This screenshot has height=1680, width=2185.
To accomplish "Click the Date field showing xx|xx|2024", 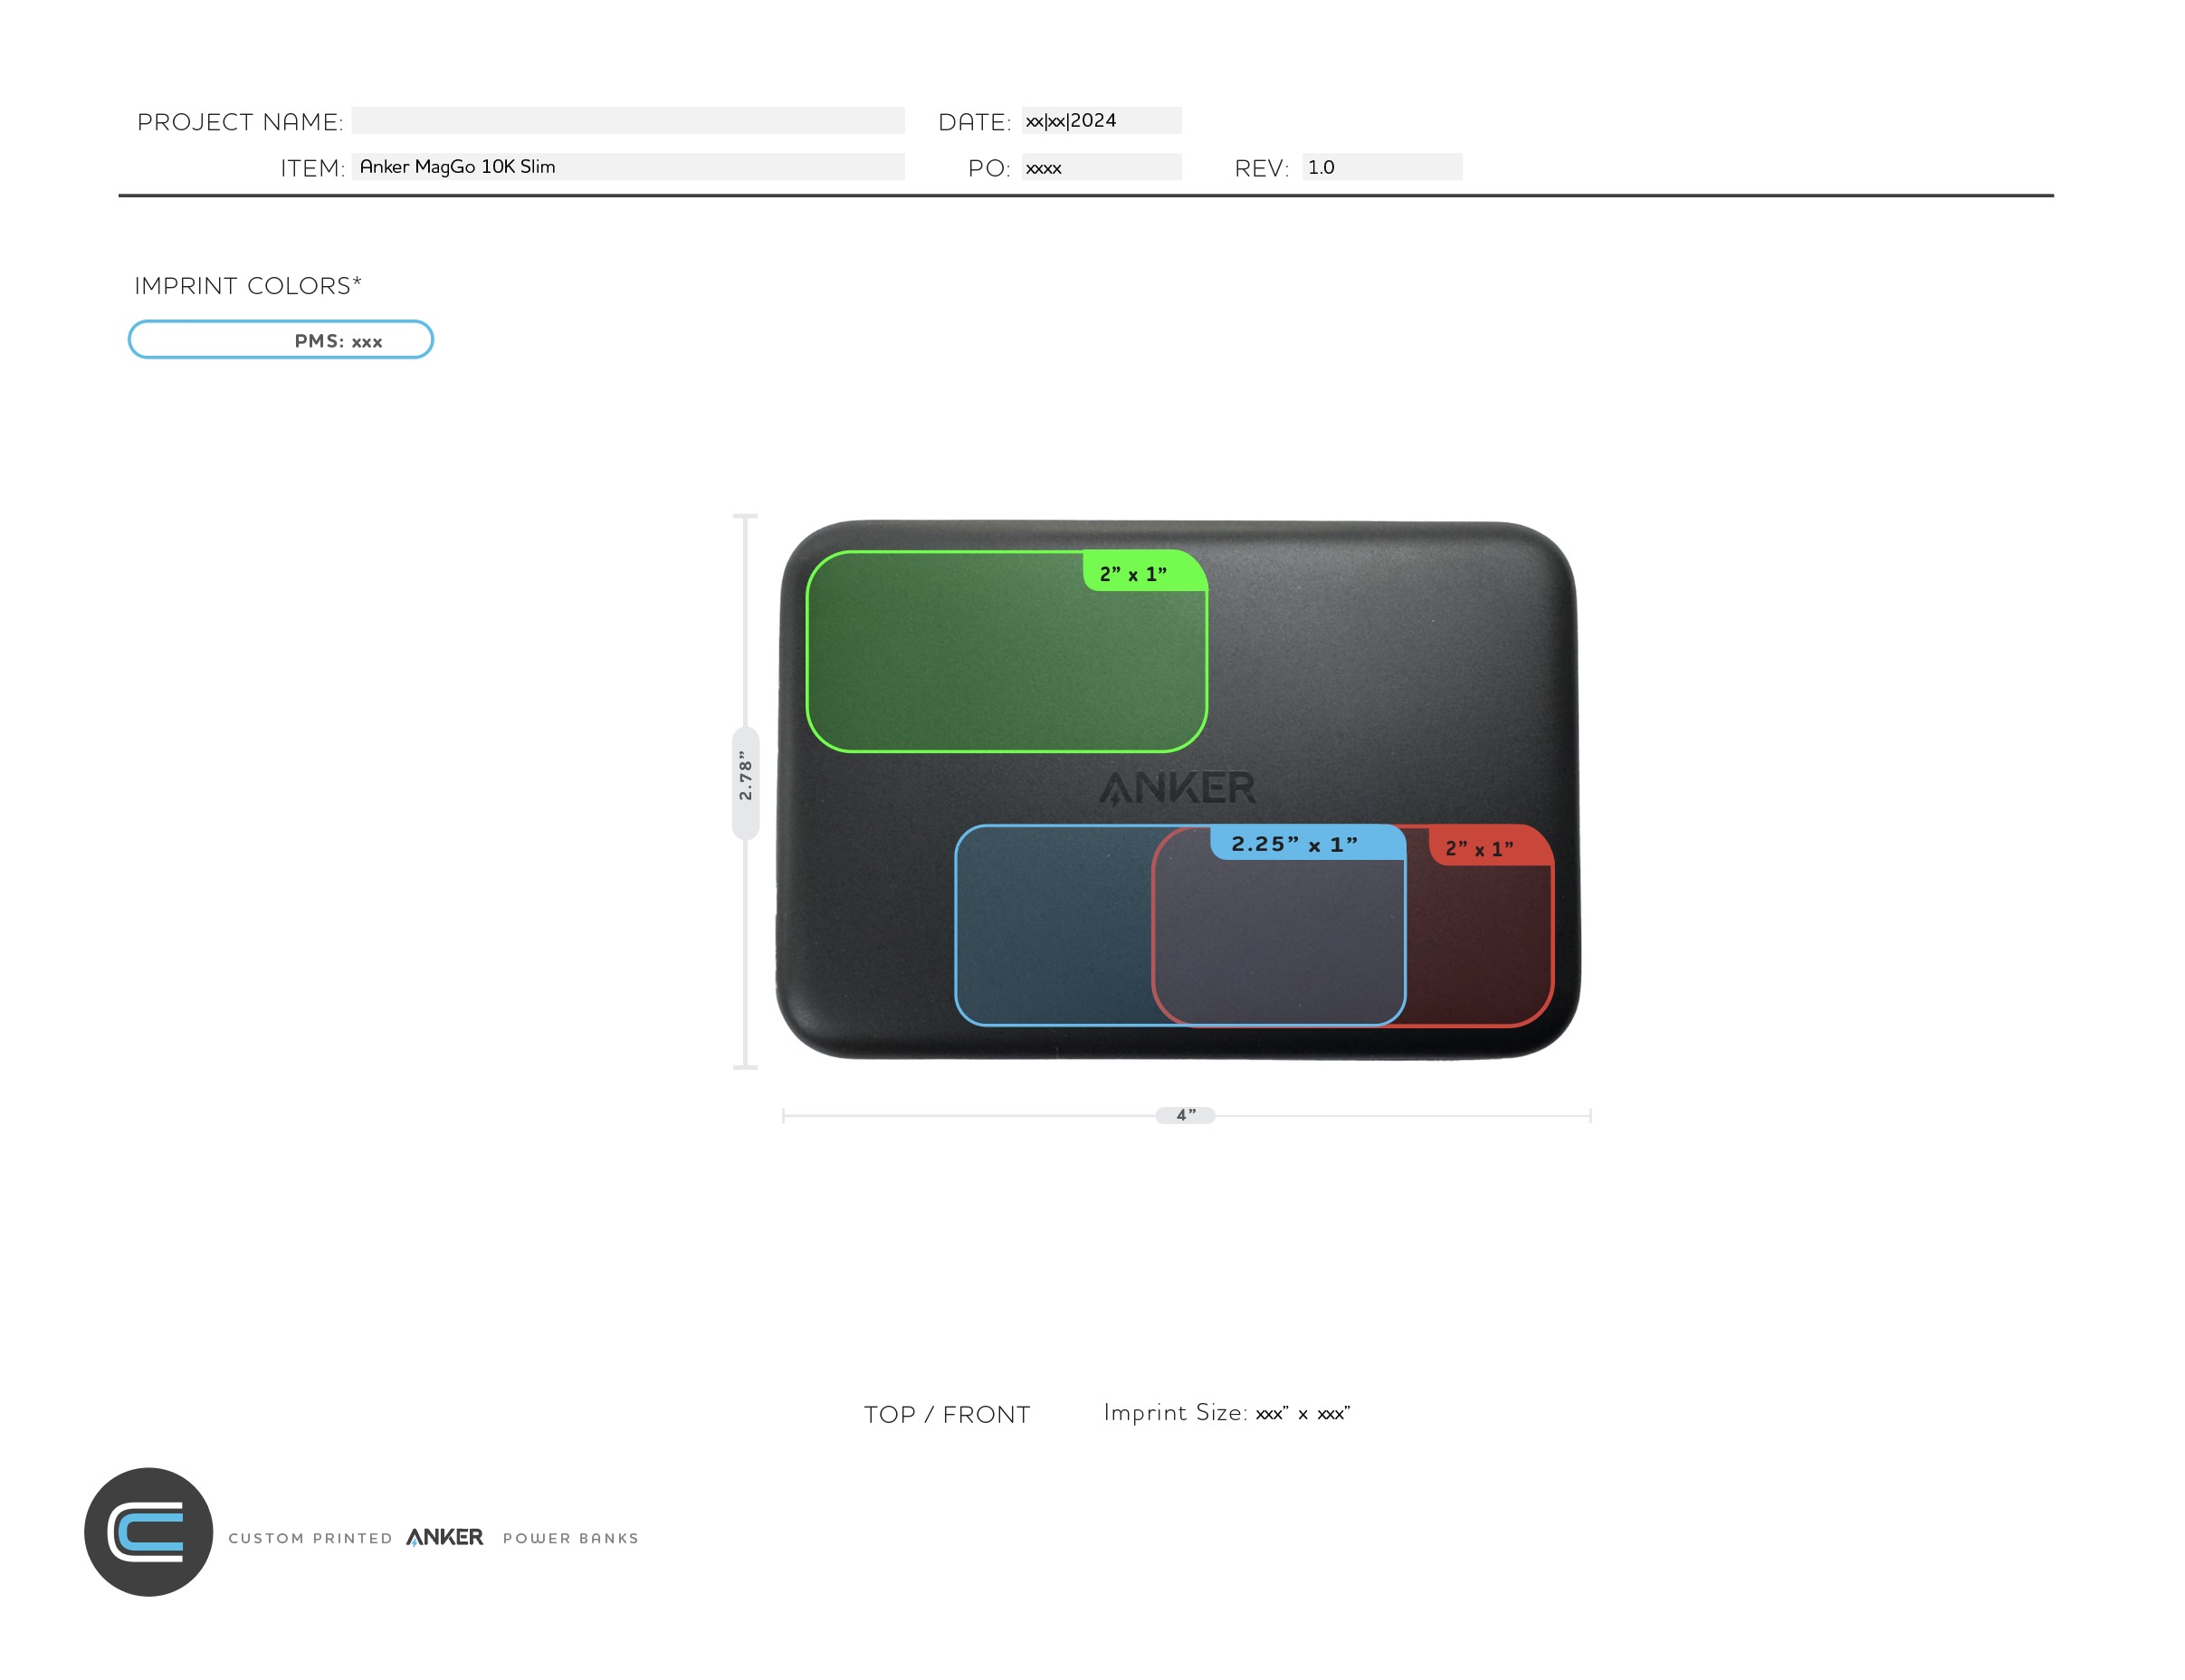I will (x=1100, y=120).
